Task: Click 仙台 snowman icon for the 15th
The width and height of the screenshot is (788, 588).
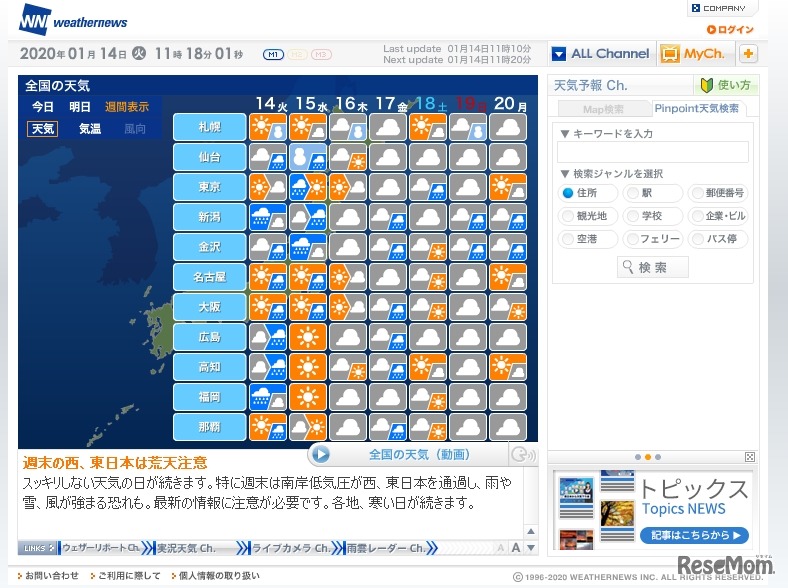Action: tap(308, 157)
